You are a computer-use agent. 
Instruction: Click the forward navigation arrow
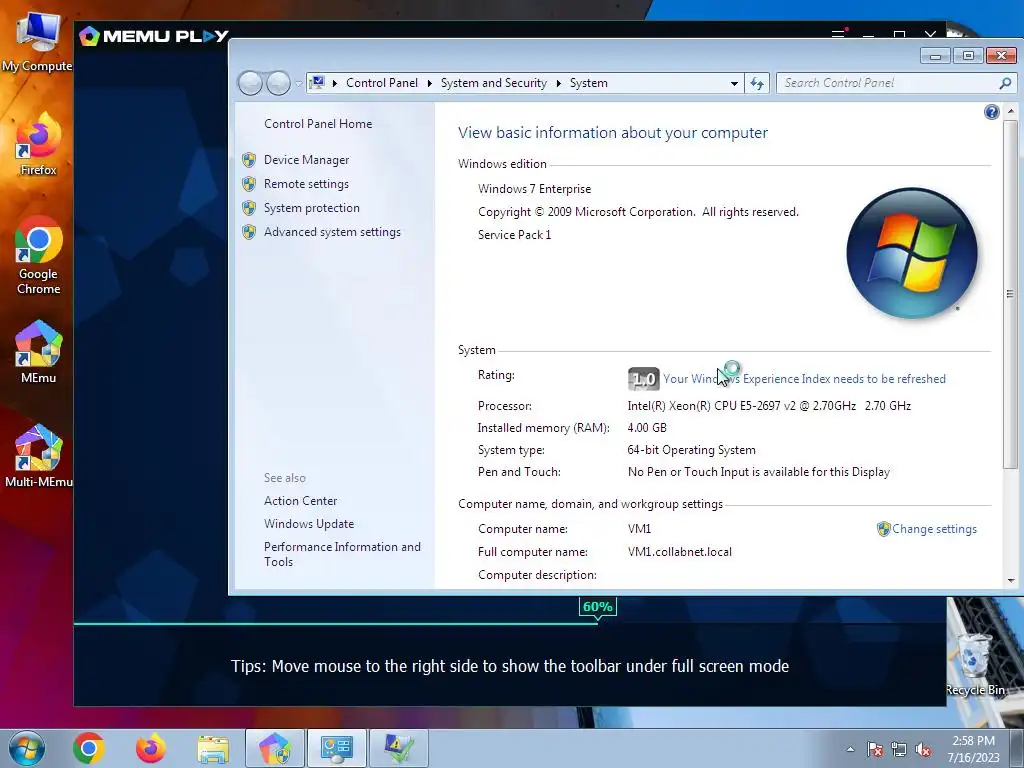(x=278, y=83)
